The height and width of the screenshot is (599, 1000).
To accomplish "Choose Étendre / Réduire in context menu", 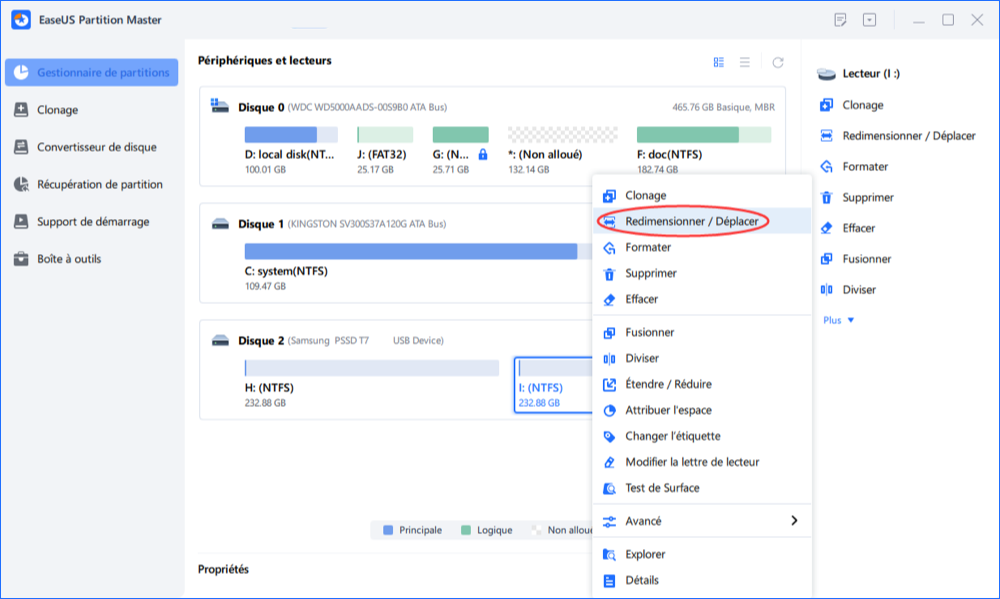I will (x=702, y=384).
